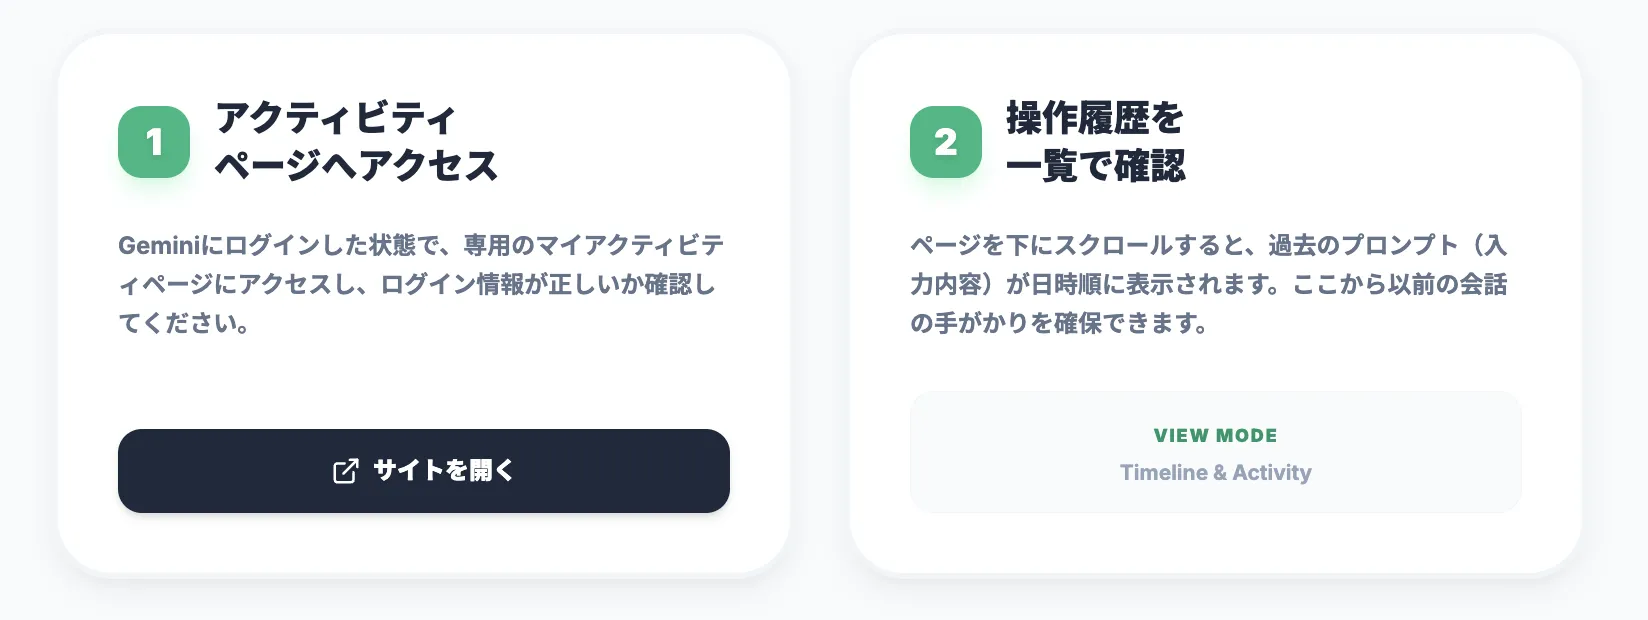Screen dimensions: 1648x620
Task: Click the VIEW MODE heading text
Action: [x=1216, y=435]
